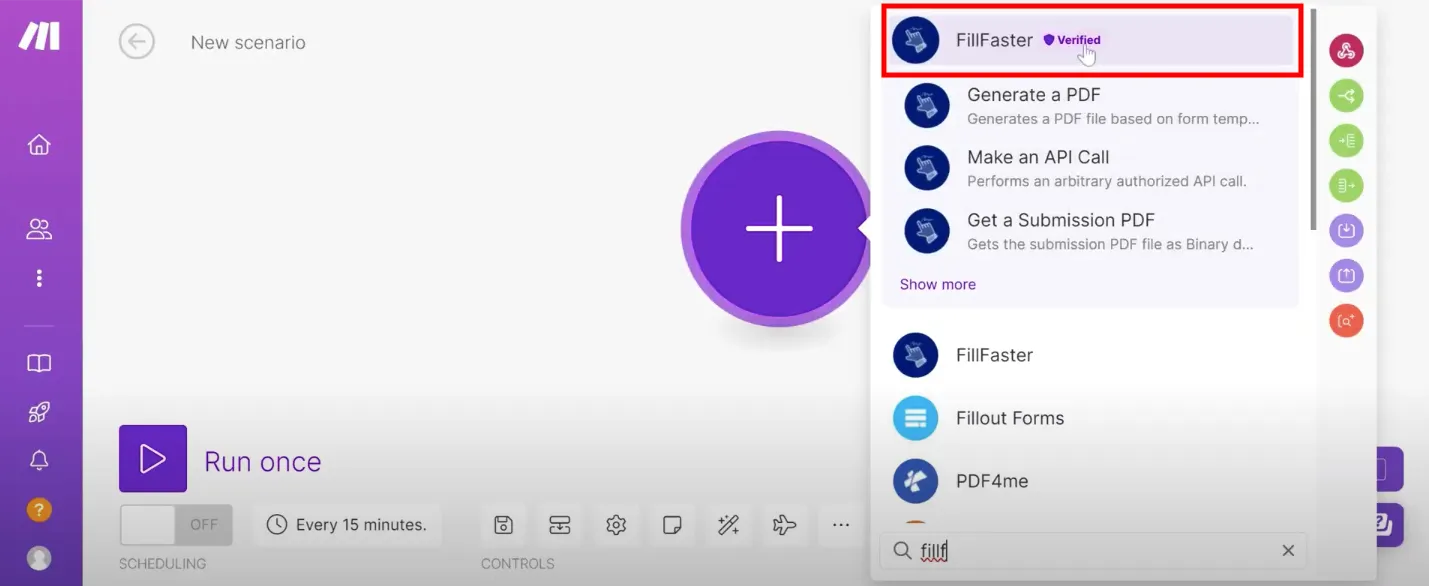
Task: Select the second FillFaster app entry
Action: coord(1090,355)
